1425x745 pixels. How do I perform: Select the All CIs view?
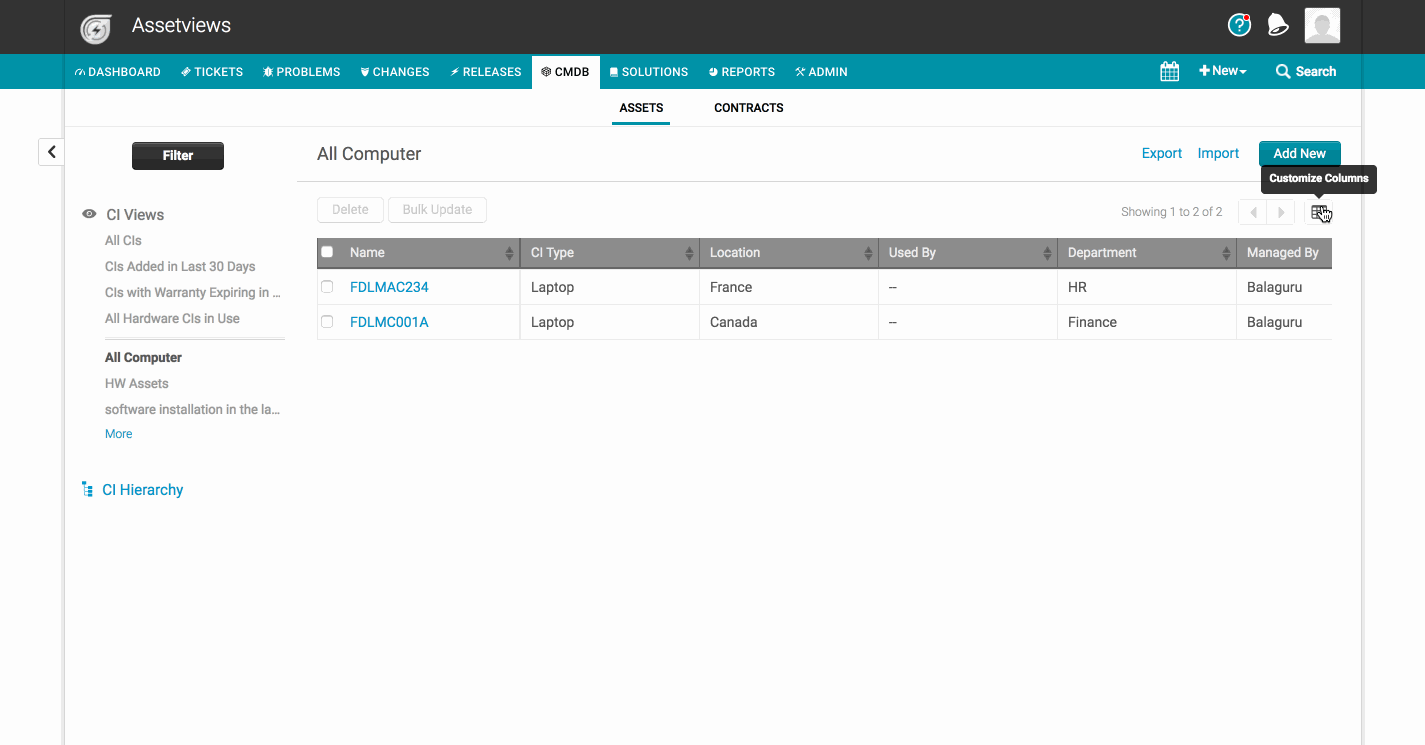pos(123,241)
